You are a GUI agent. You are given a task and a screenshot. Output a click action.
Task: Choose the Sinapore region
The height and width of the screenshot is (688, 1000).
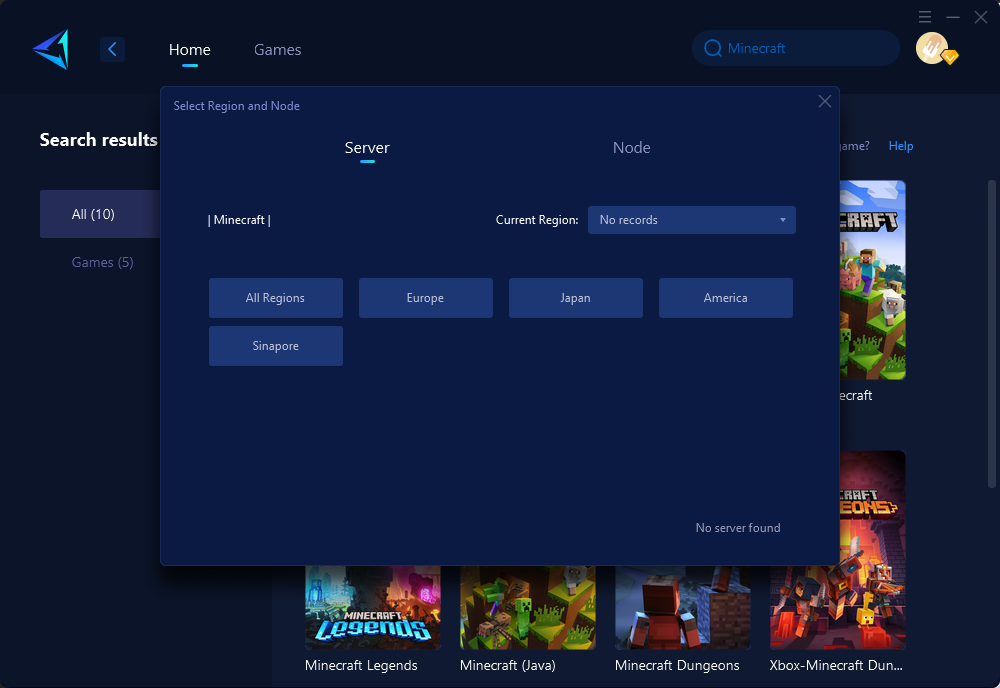[276, 346]
